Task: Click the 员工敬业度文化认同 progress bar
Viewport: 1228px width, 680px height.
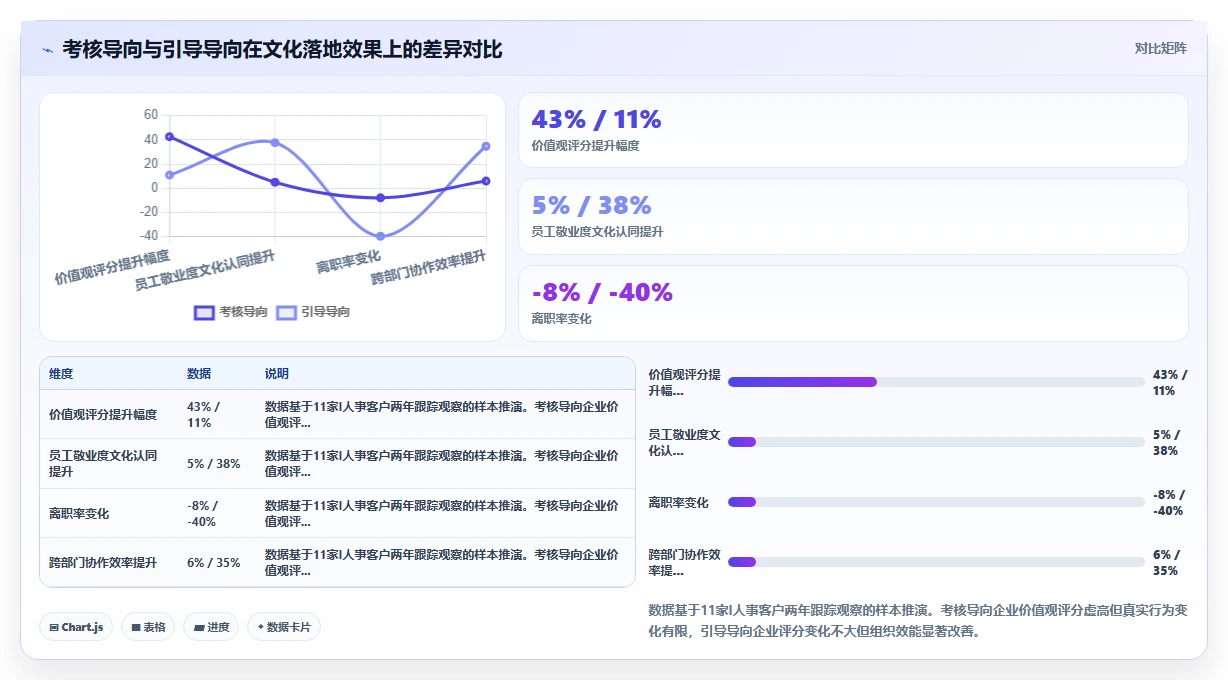Action: [936, 442]
